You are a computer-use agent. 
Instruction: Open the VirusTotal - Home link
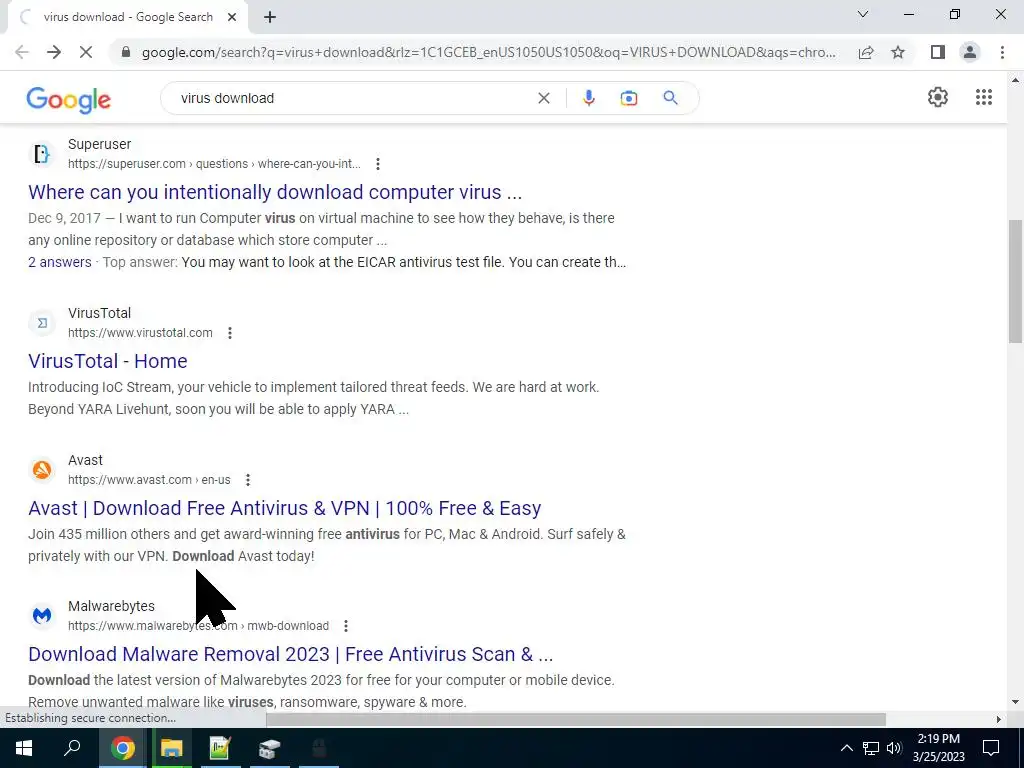coord(108,361)
